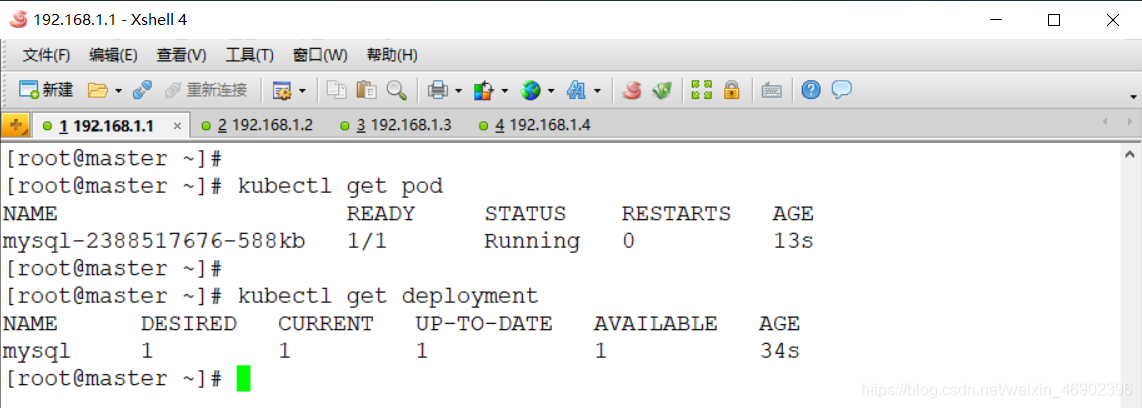
Task: Click the font icon
Action: click(x=577, y=90)
